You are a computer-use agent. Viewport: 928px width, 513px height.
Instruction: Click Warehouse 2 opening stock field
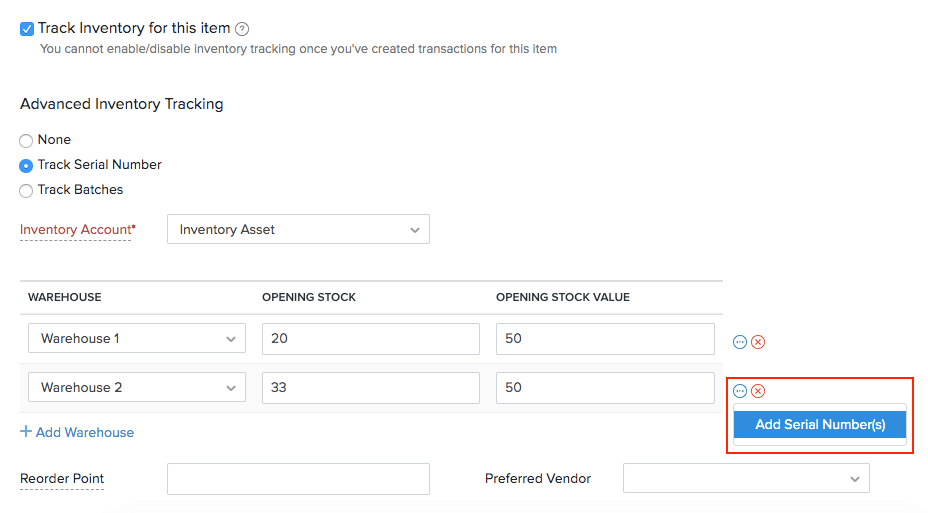(370, 387)
